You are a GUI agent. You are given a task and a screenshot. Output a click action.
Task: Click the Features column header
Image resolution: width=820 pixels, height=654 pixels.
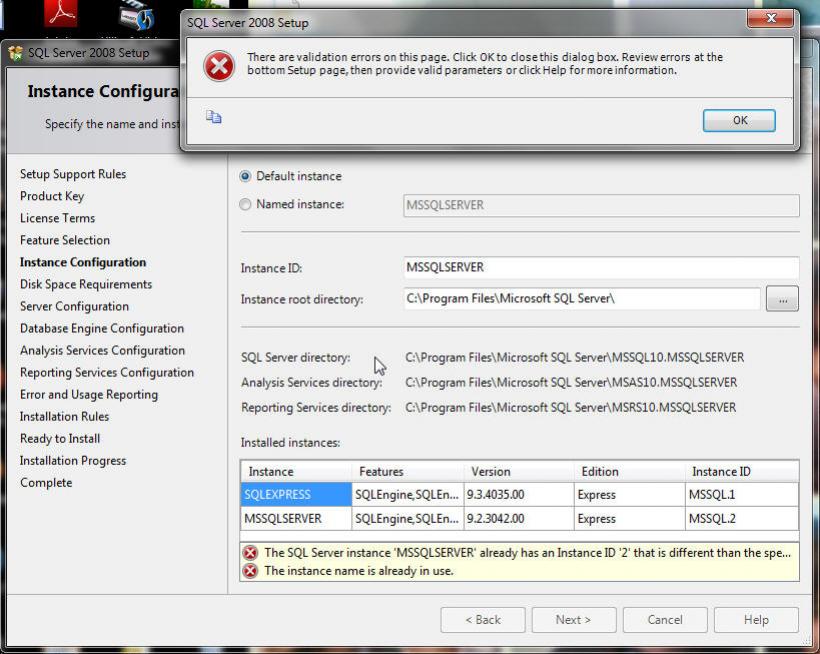point(408,472)
